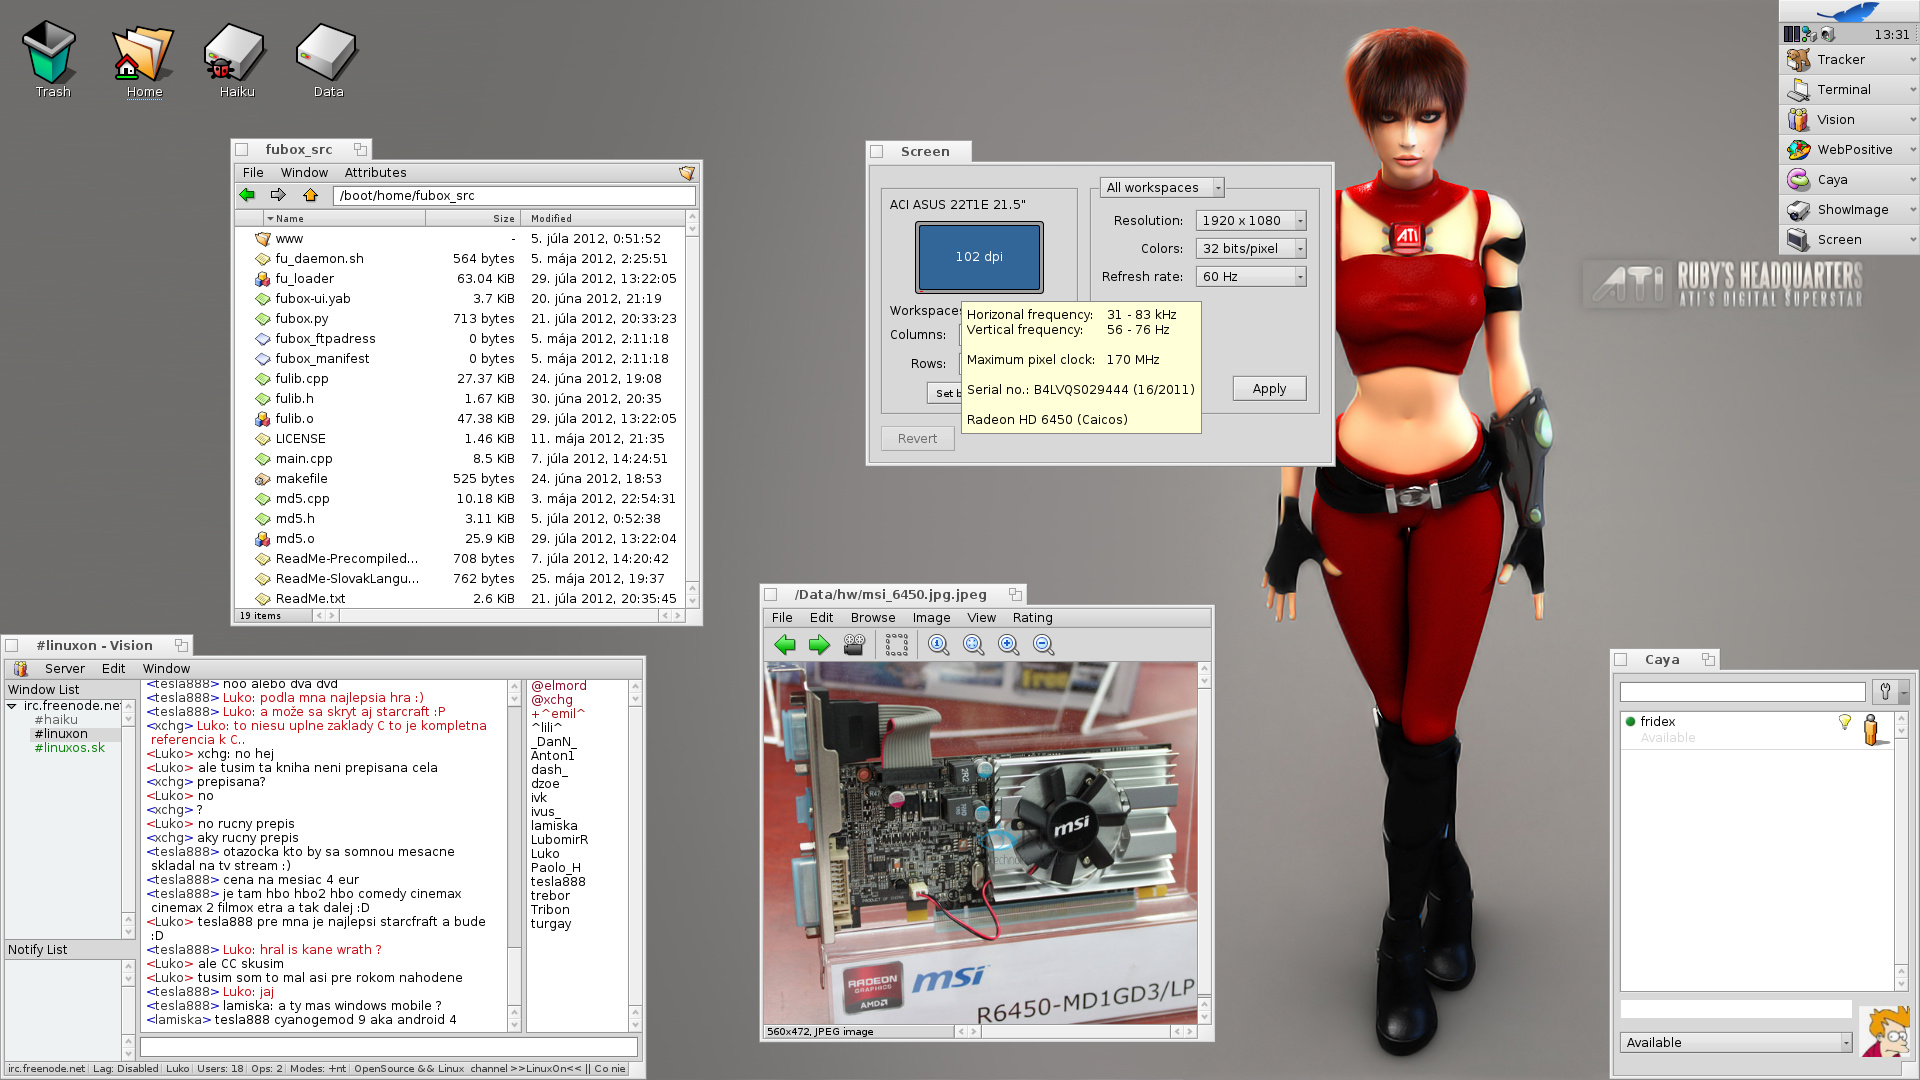
Task: Click vertical scrollbar in ShowImage window
Action: tap(1204, 842)
